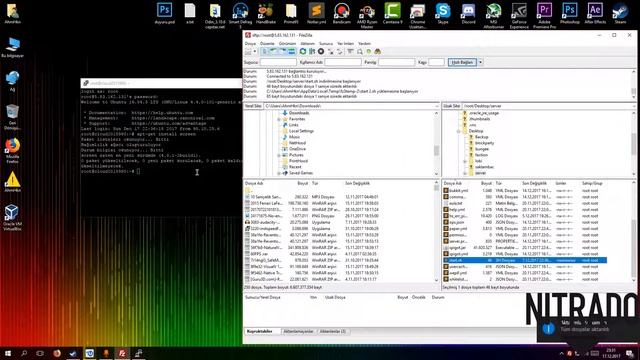
Task: Click the refresh file lists toolbar icon
Action: pyautogui.click(x=303, y=52)
